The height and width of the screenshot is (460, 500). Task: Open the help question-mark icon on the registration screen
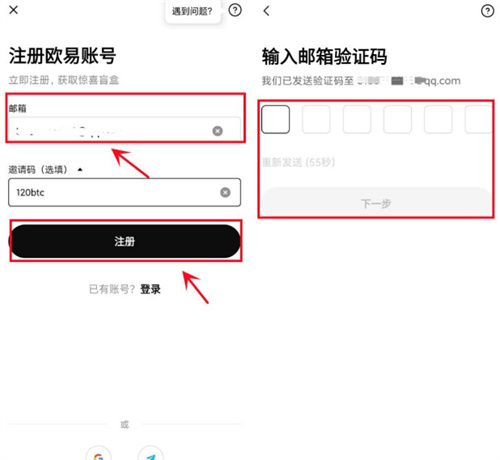pos(235,10)
